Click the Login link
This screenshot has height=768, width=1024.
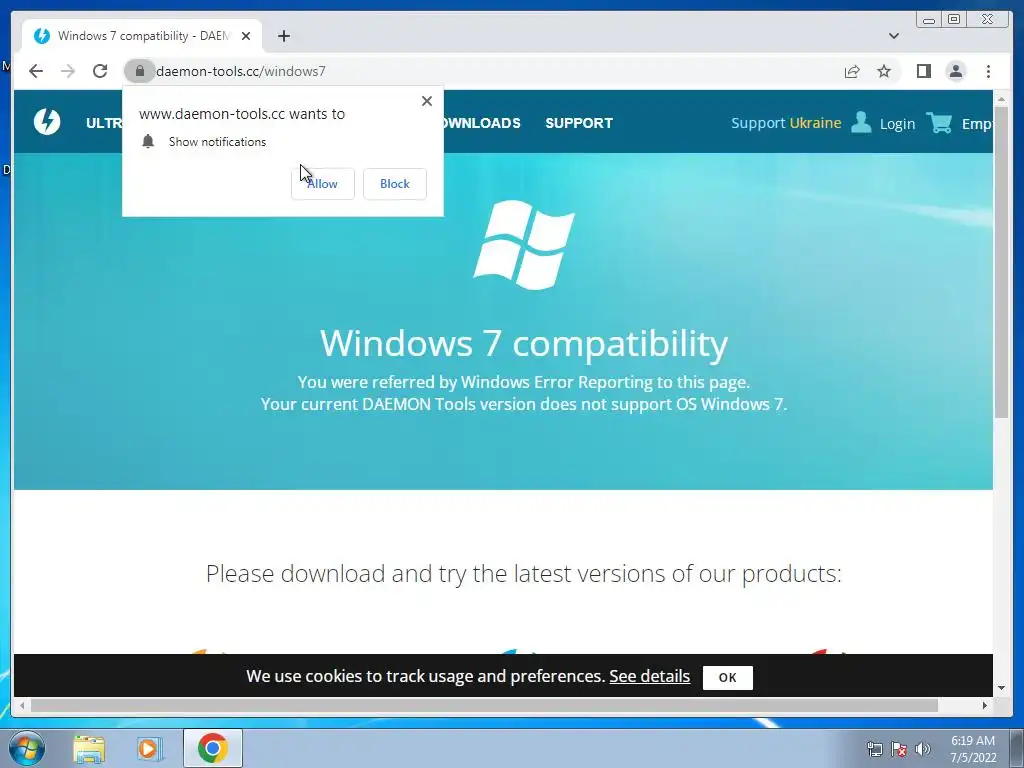(x=897, y=123)
